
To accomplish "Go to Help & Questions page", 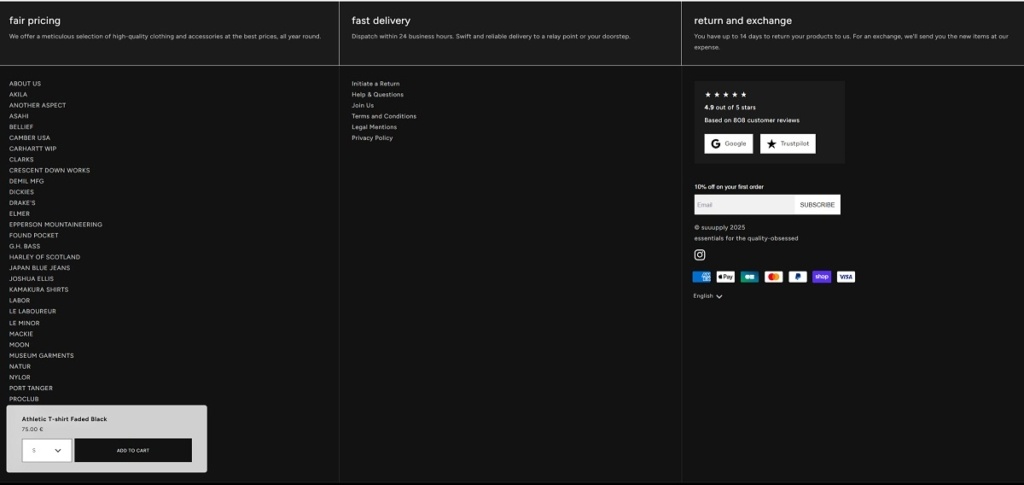I will pyautogui.click(x=378, y=95).
